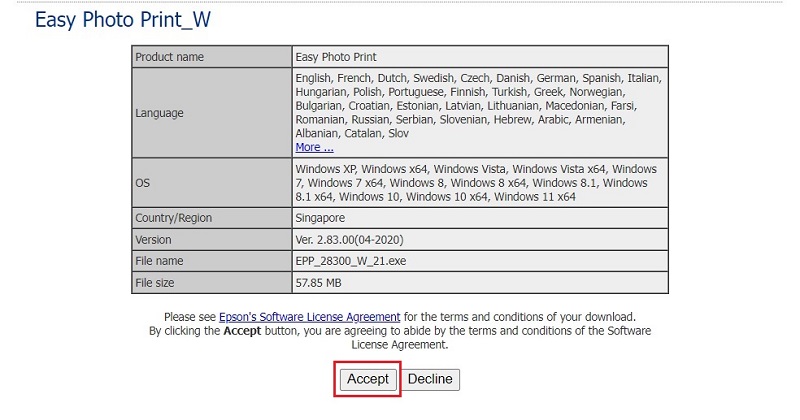The image size is (800, 420).
Task: Click the Decline button
Action: [x=430, y=379]
